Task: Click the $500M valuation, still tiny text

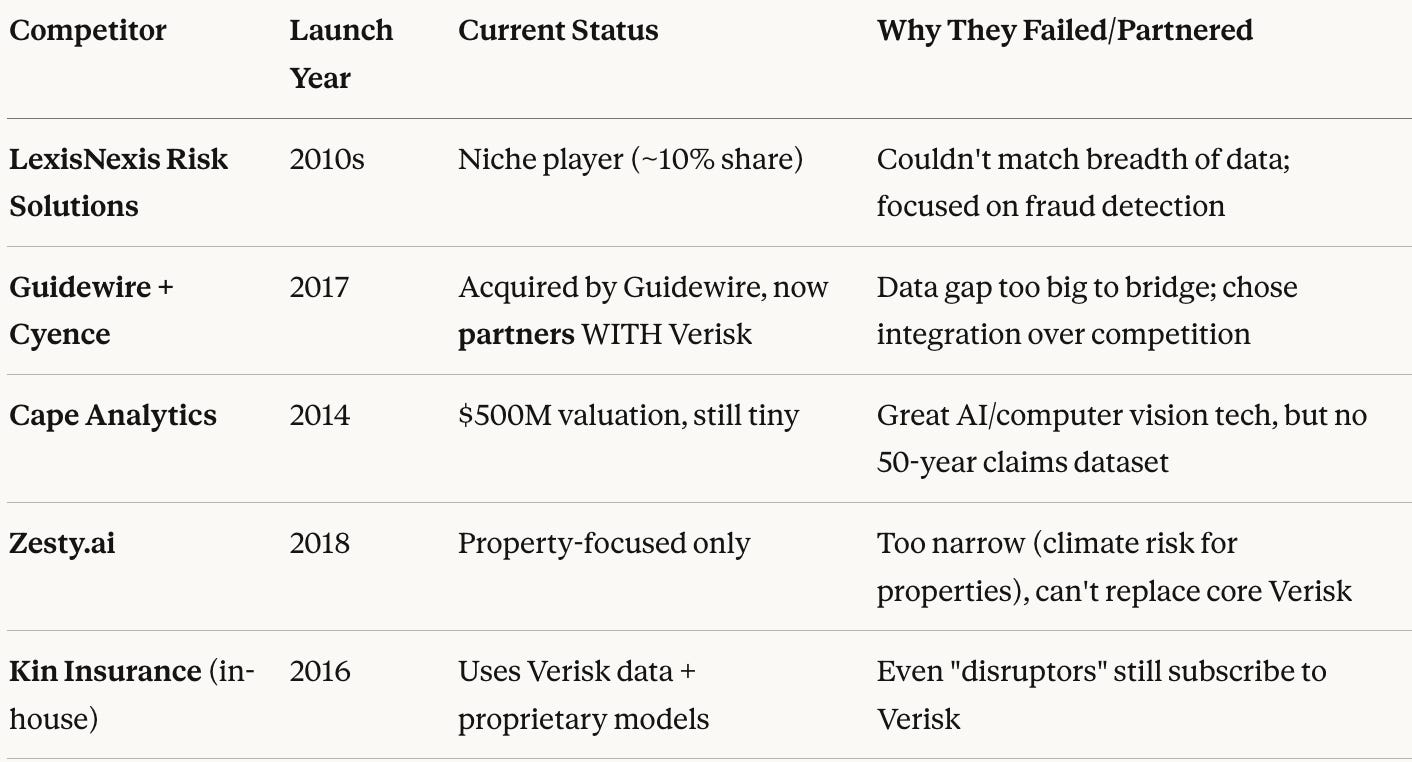Action: click(628, 415)
